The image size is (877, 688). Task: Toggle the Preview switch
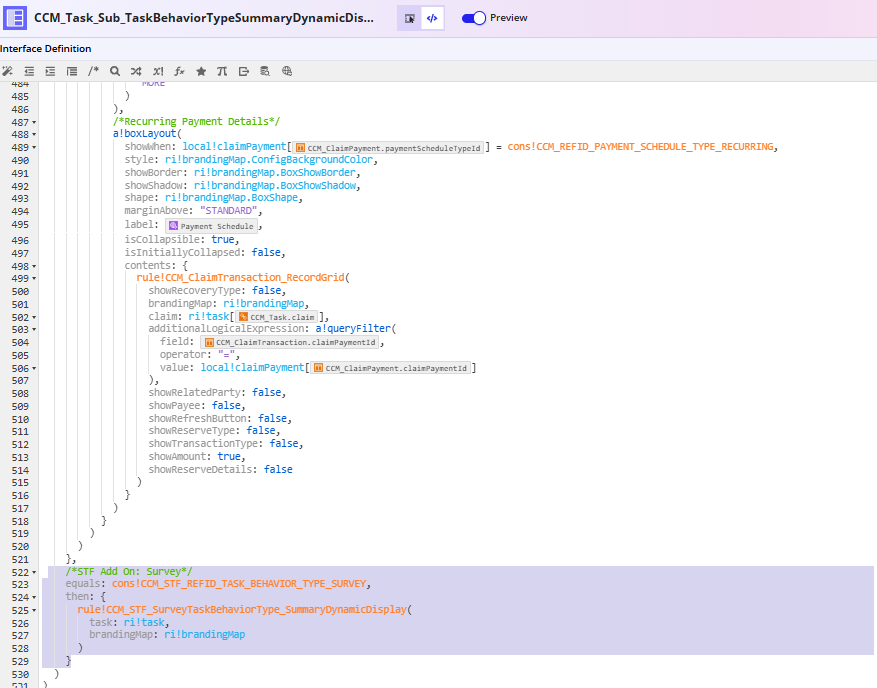point(474,18)
